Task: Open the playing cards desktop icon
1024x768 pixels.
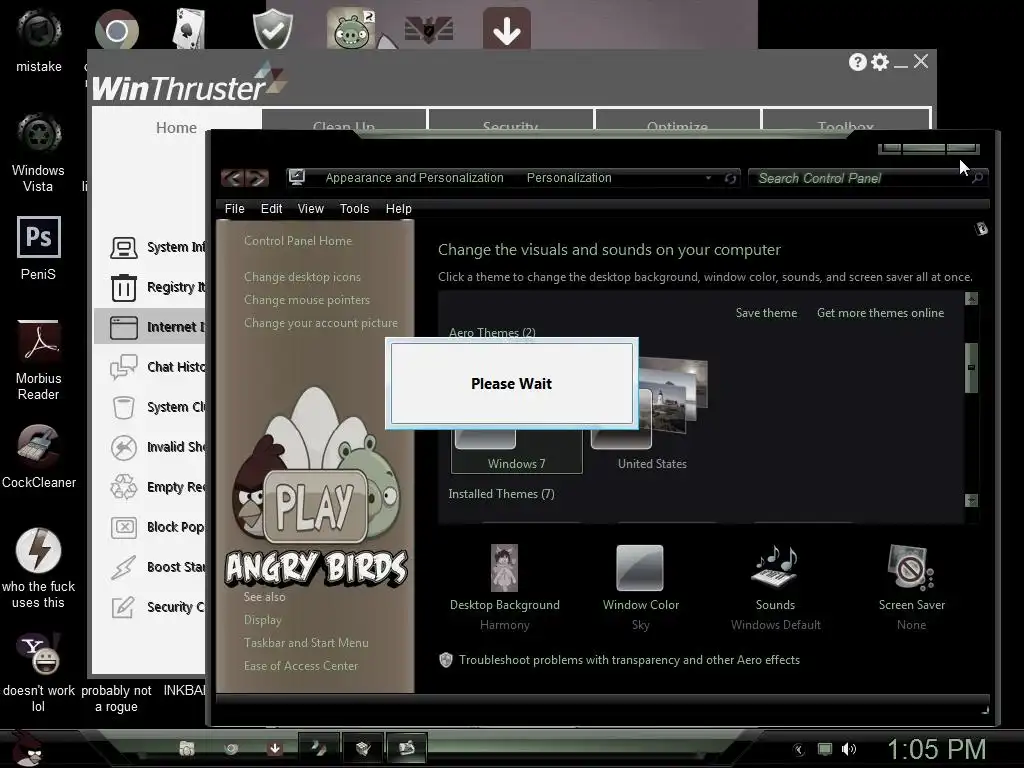Action: 188,29
